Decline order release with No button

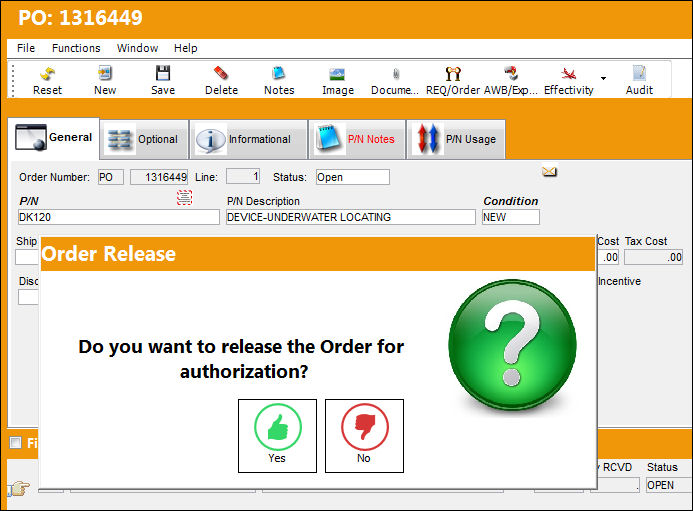coord(364,436)
